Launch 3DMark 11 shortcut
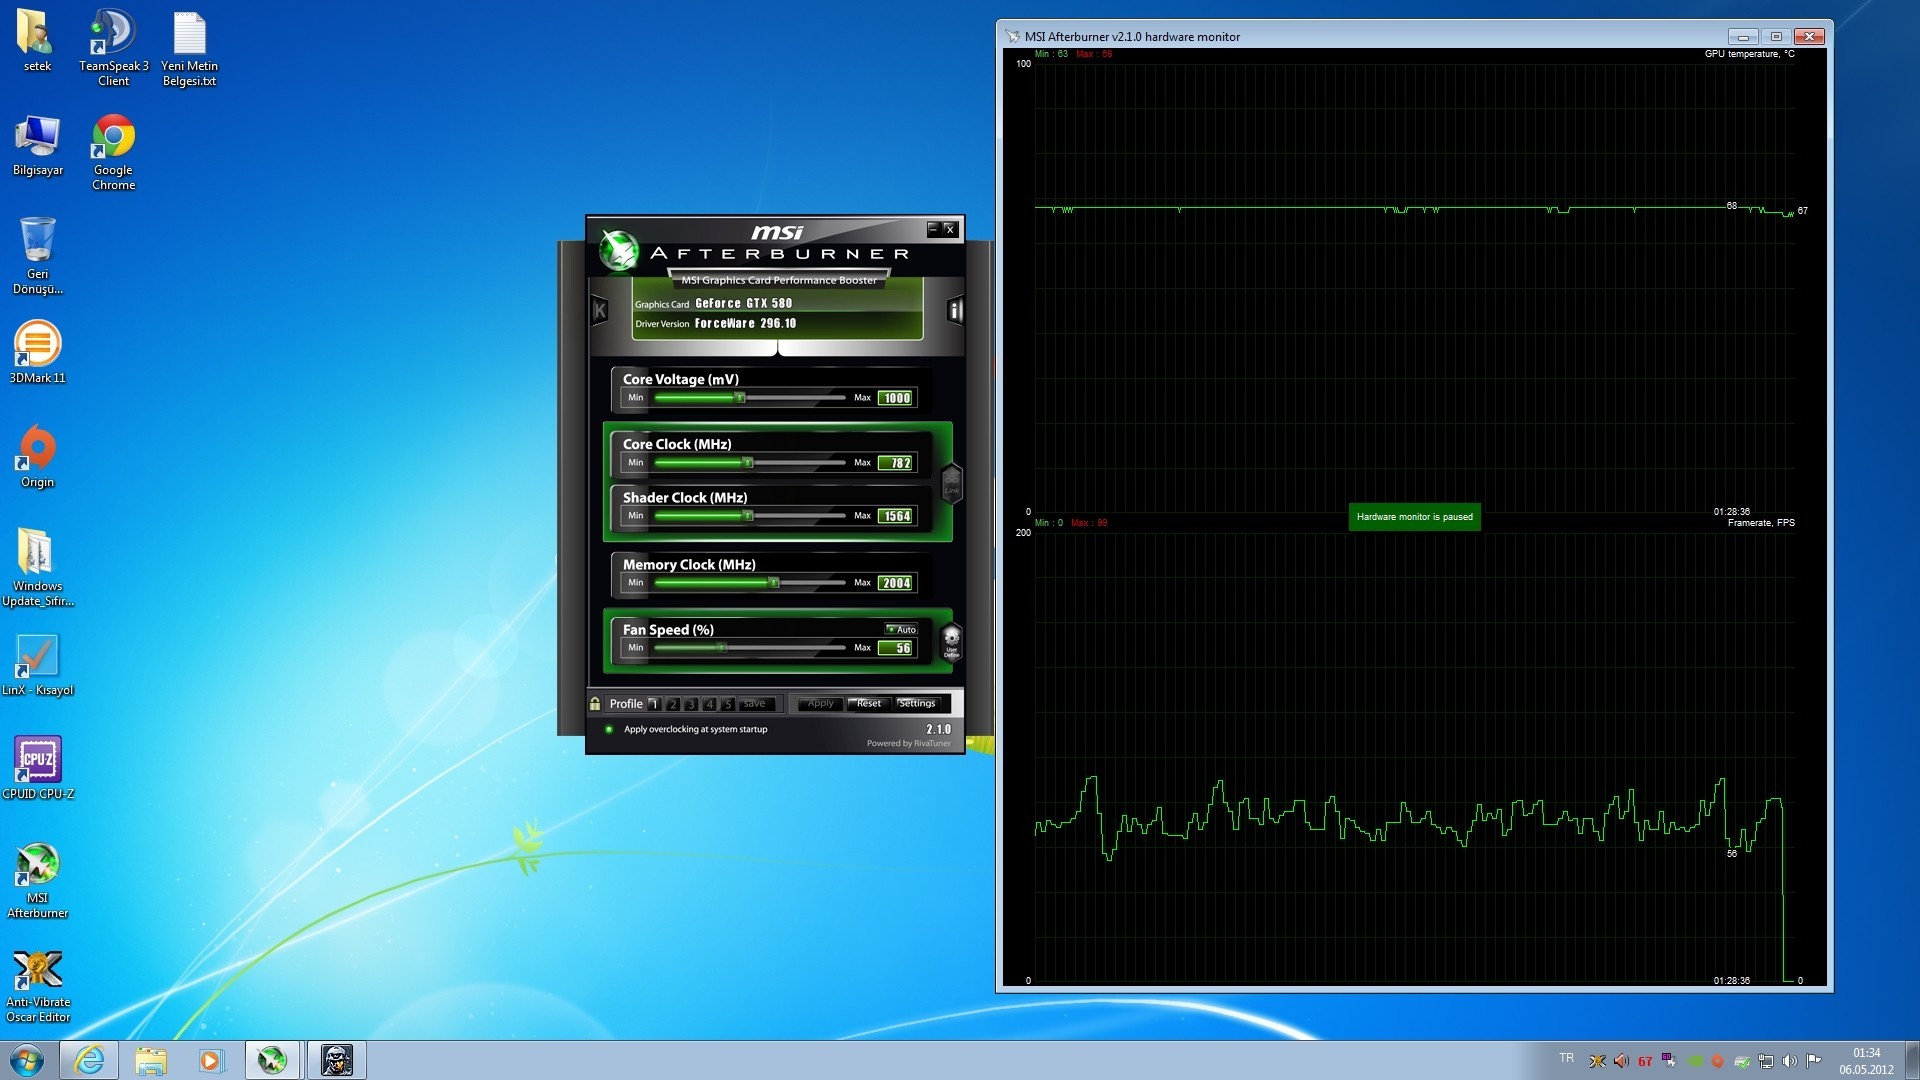1920x1080 pixels. coord(37,352)
